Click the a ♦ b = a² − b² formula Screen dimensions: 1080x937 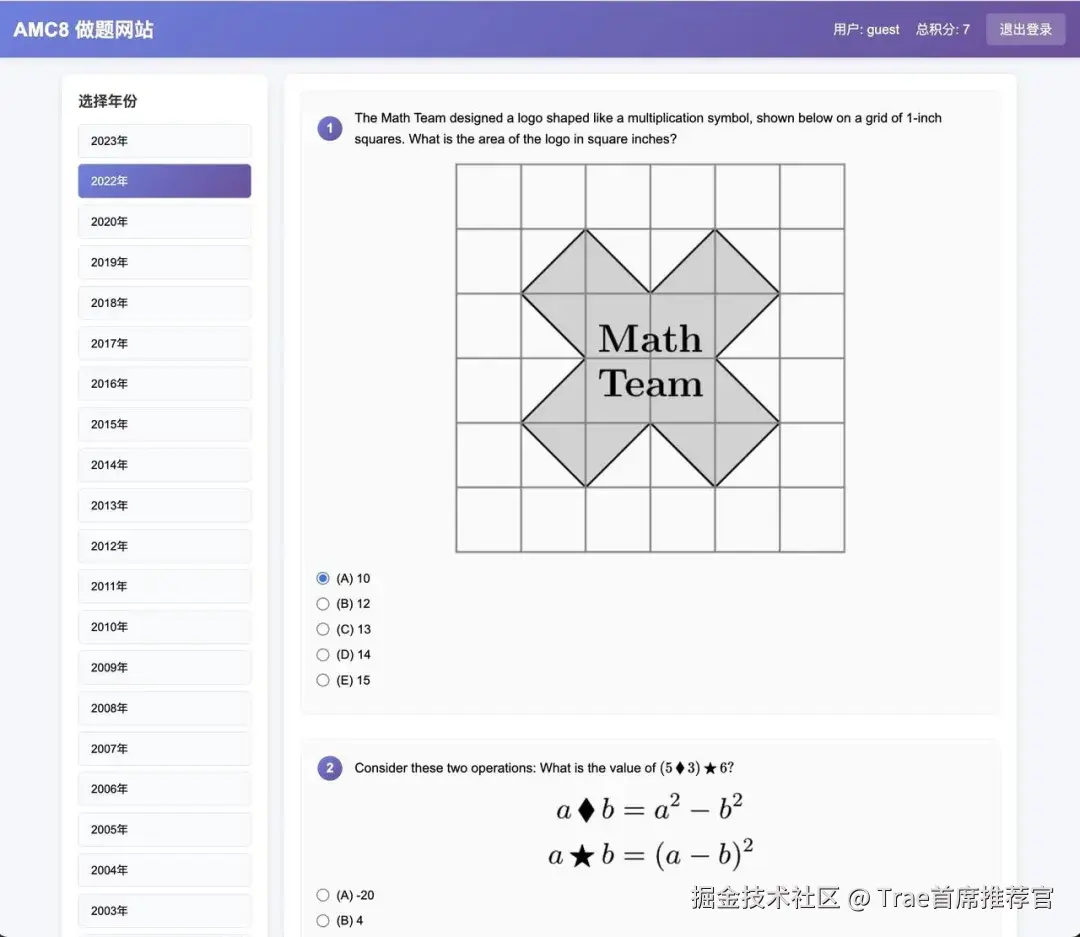[x=650, y=807]
